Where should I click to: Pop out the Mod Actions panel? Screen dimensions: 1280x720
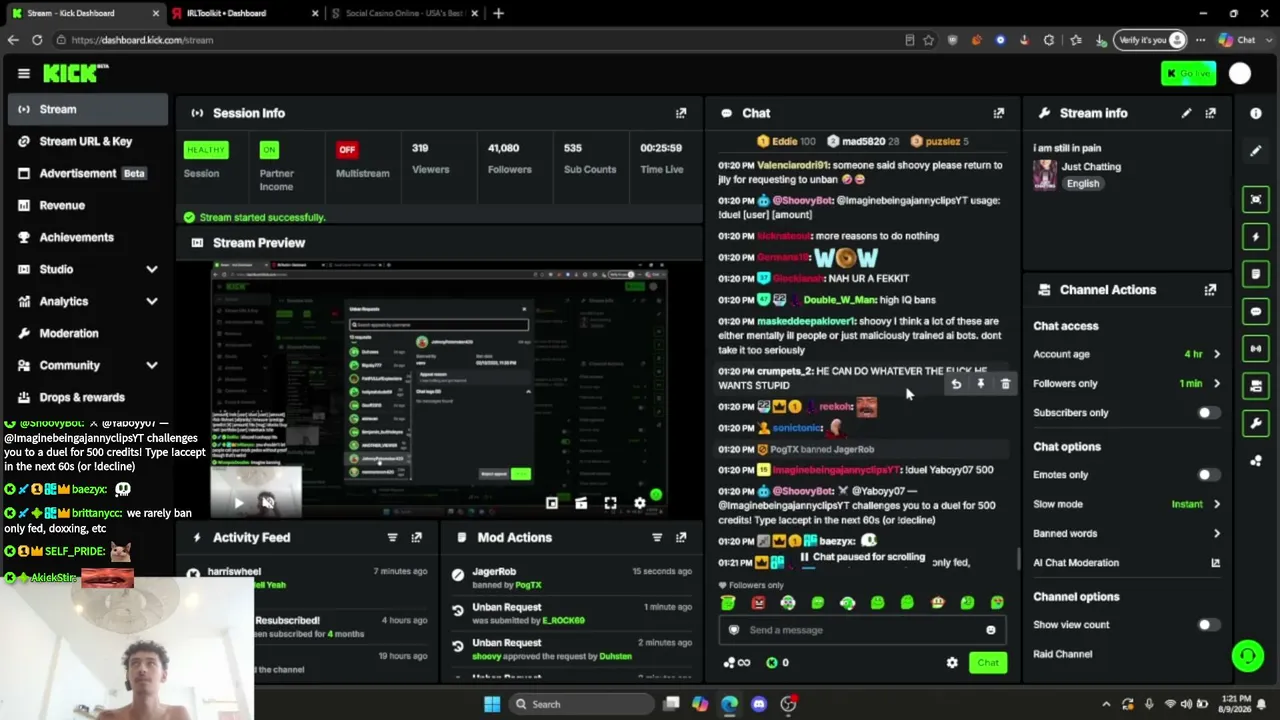click(681, 537)
